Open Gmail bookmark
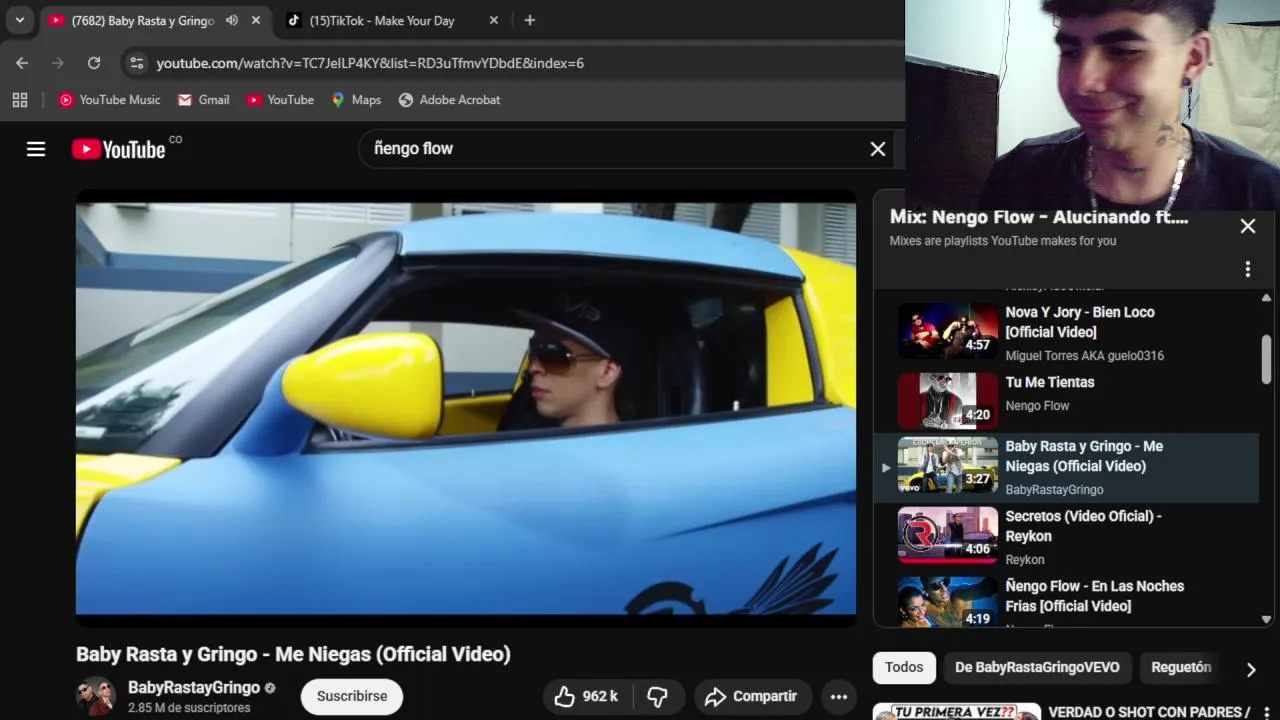 pyautogui.click(x=204, y=100)
